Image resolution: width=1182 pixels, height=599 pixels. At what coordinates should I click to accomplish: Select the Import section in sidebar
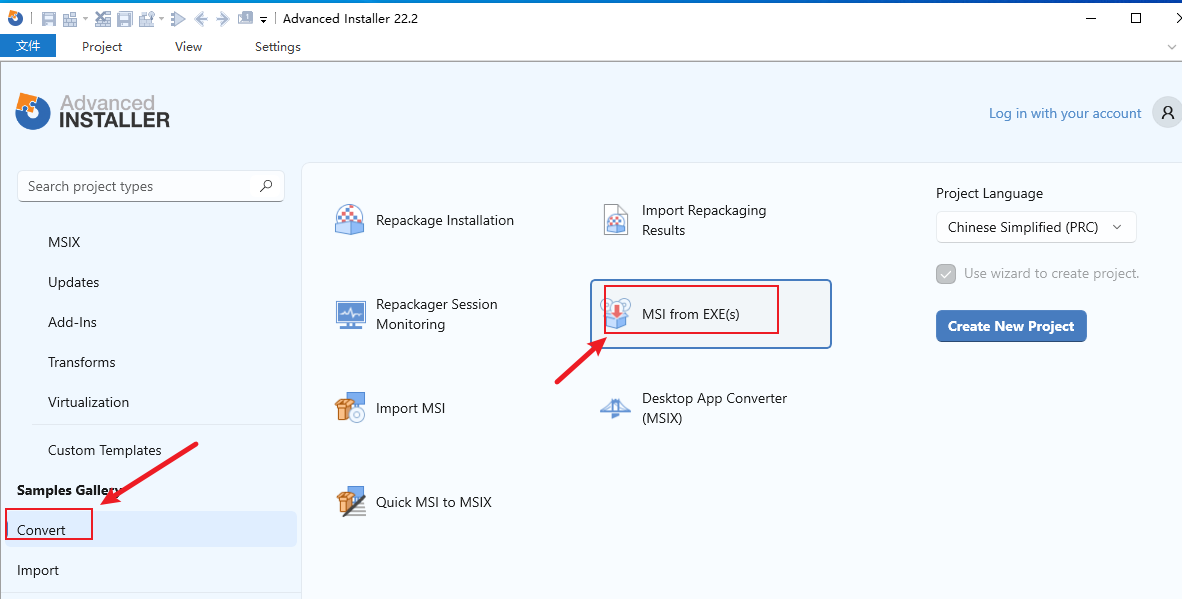coord(38,570)
